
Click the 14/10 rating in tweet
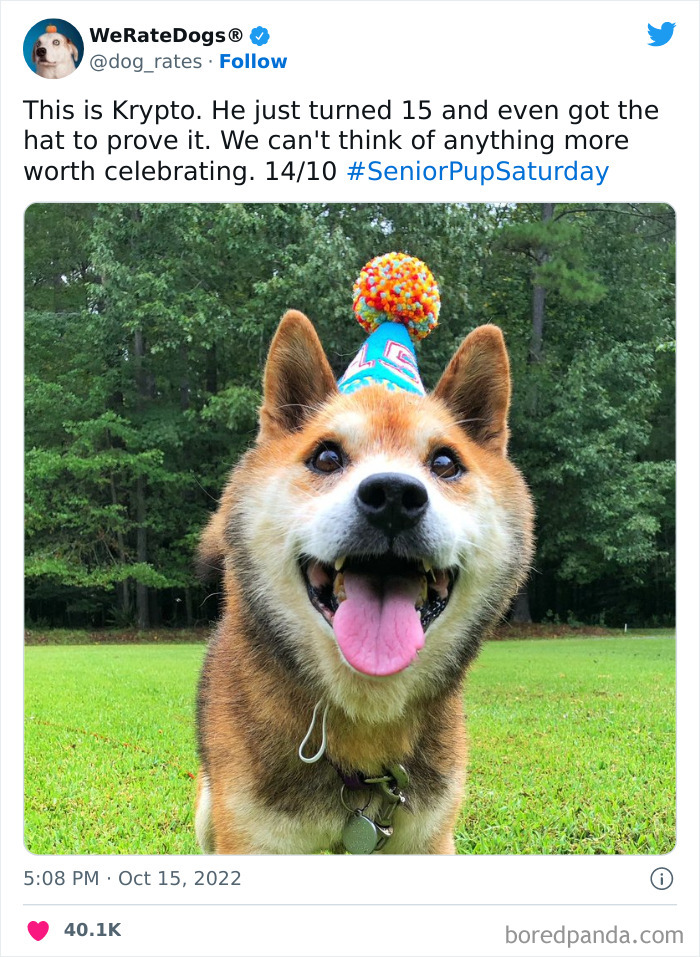click(x=300, y=172)
